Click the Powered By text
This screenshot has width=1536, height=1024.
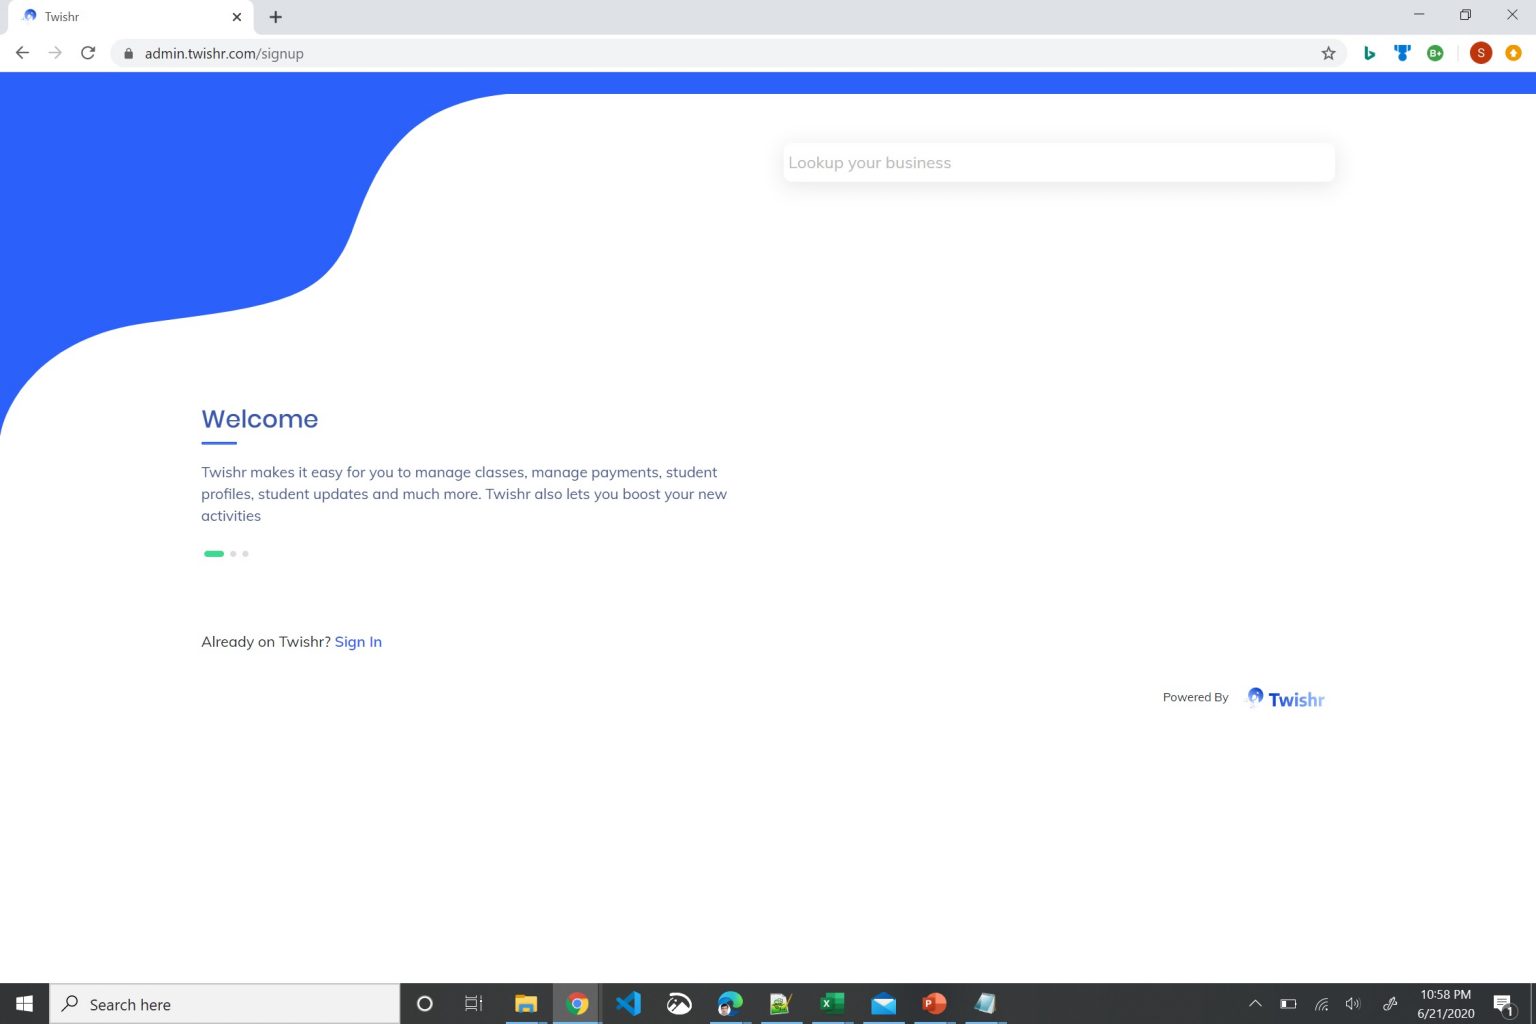tap(1195, 698)
